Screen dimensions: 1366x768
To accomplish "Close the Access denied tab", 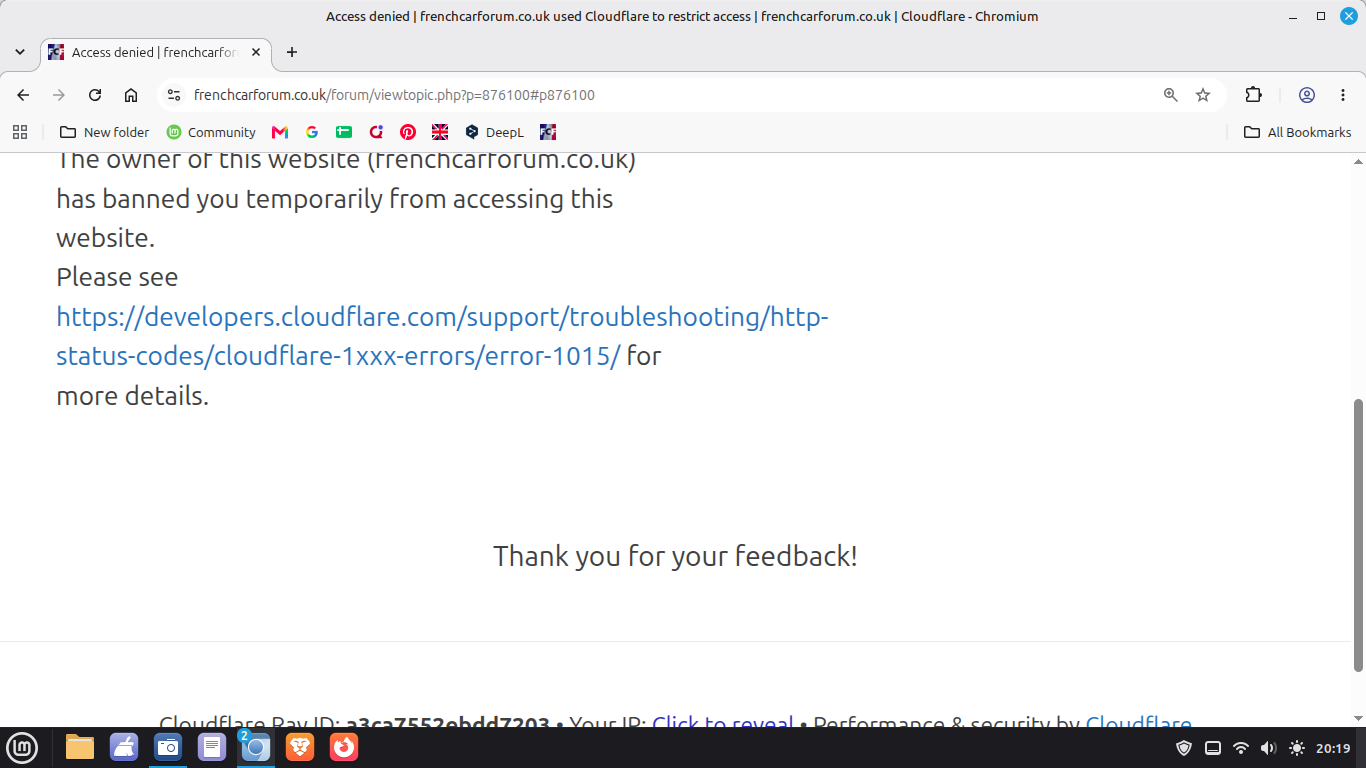I will 255,52.
